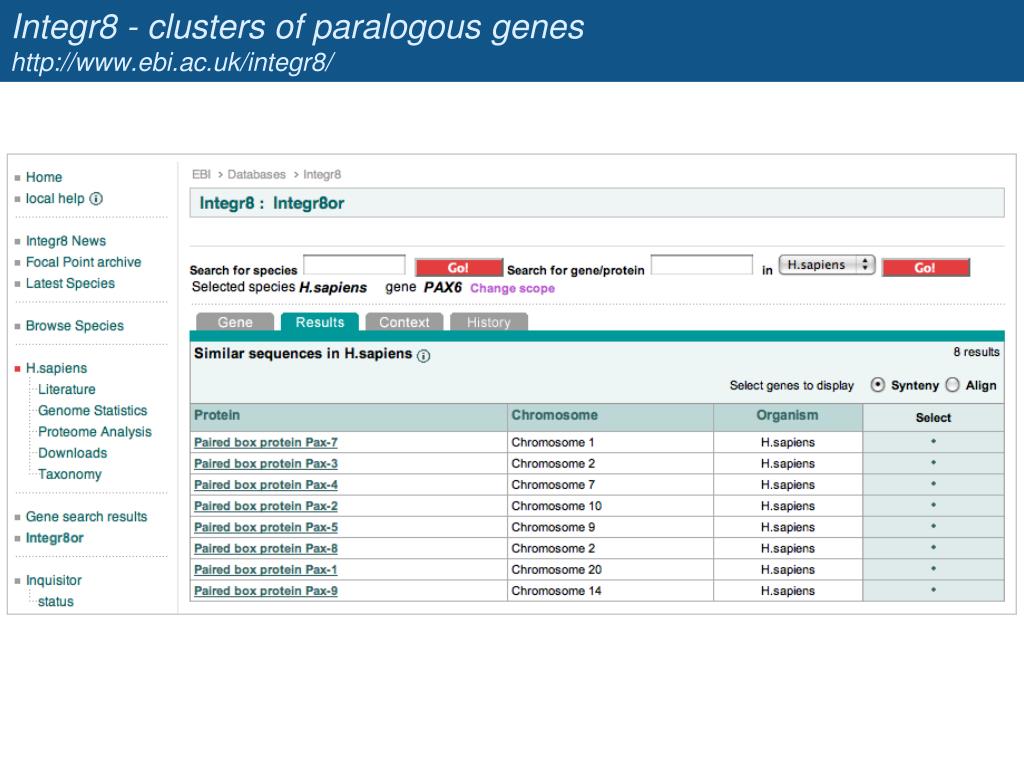1024x768 pixels.
Task: Open Paired box protein Pax-4 link
Action: click(x=266, y=485)
